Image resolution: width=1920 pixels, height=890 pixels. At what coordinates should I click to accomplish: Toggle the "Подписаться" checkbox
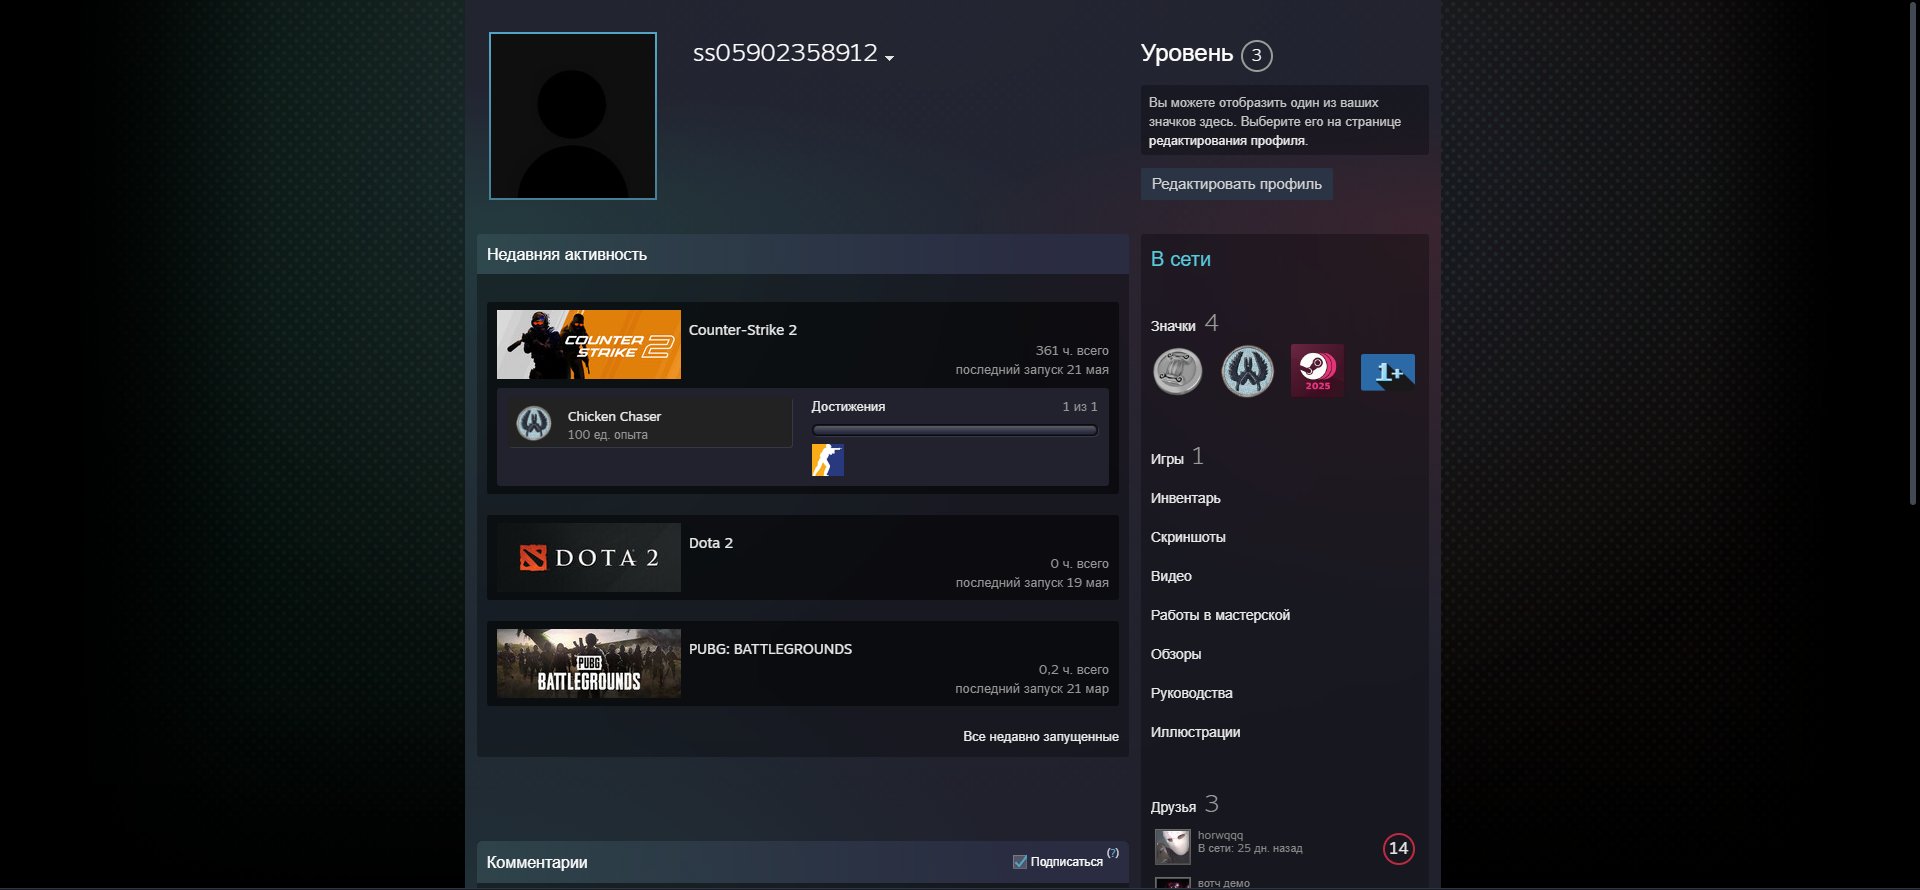coord(1020,862)
